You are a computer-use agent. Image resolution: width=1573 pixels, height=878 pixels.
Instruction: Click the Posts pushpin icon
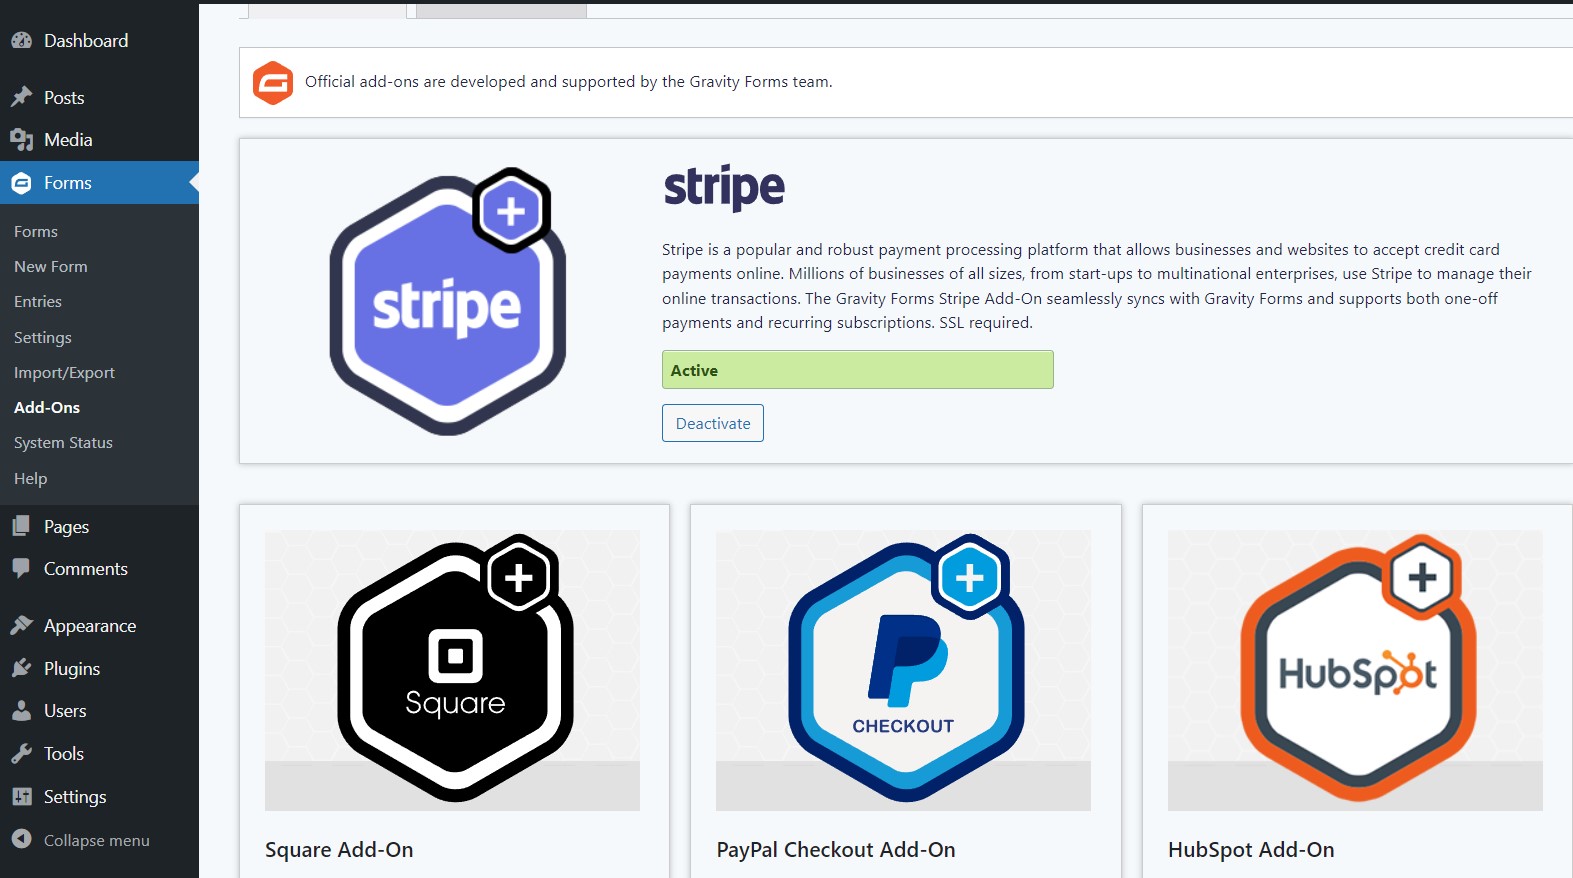point(21,97)
